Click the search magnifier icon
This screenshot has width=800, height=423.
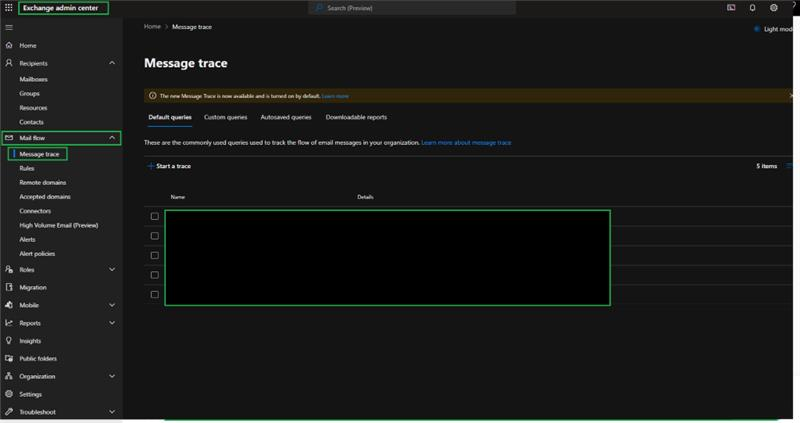[319, 8]
